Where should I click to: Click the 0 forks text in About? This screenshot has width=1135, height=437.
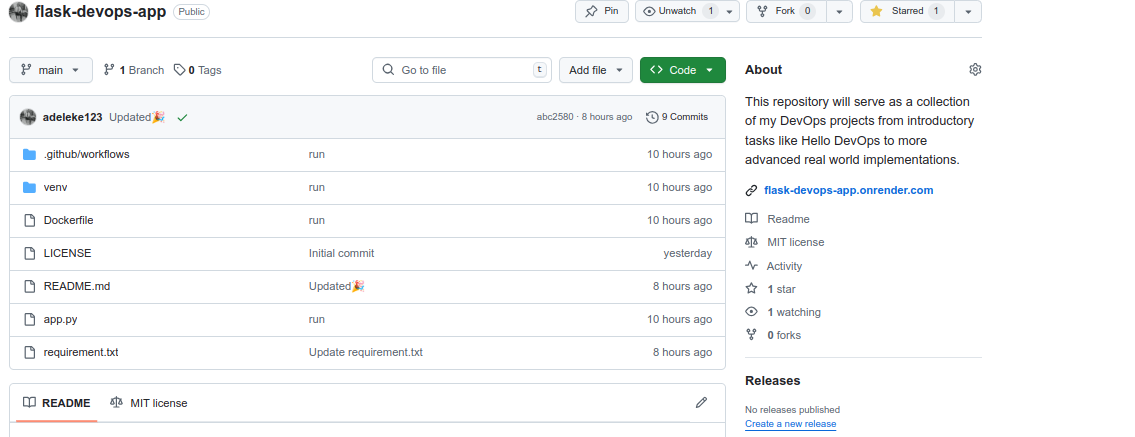click(x=784, y=335)
